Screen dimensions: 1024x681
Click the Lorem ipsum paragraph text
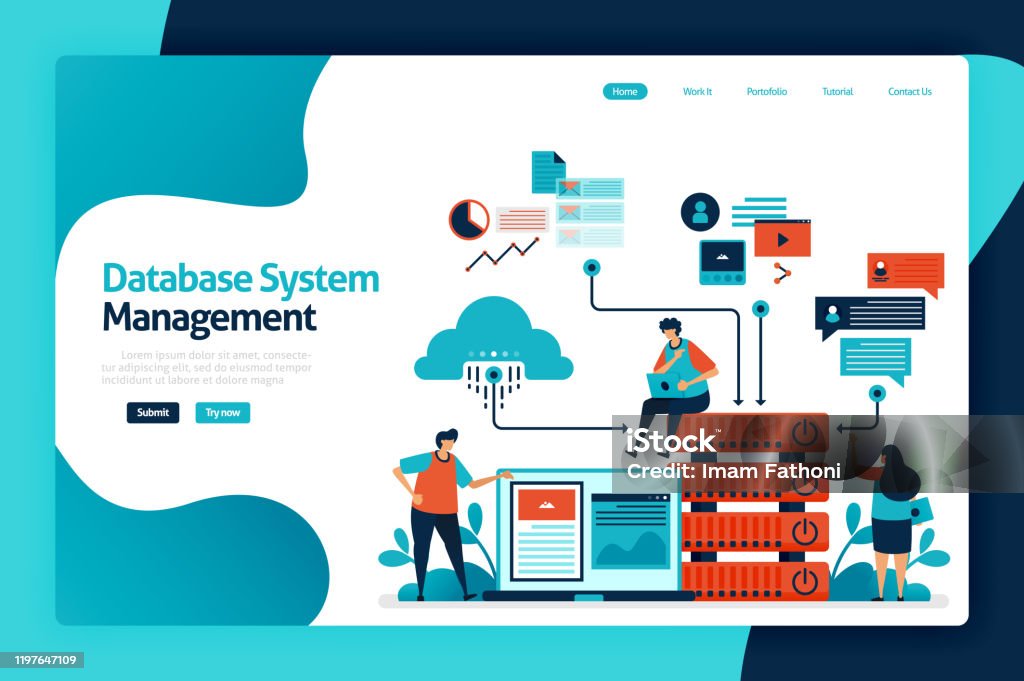(x=206, y=368)
